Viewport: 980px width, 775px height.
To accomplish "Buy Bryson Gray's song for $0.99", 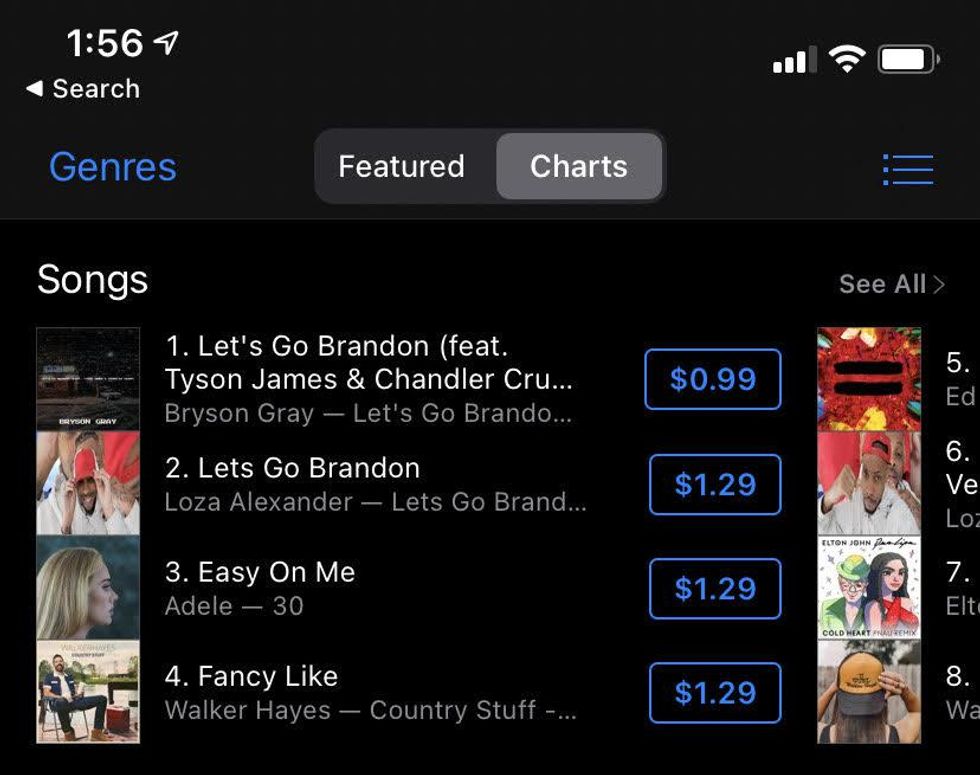I will [712, 379].
